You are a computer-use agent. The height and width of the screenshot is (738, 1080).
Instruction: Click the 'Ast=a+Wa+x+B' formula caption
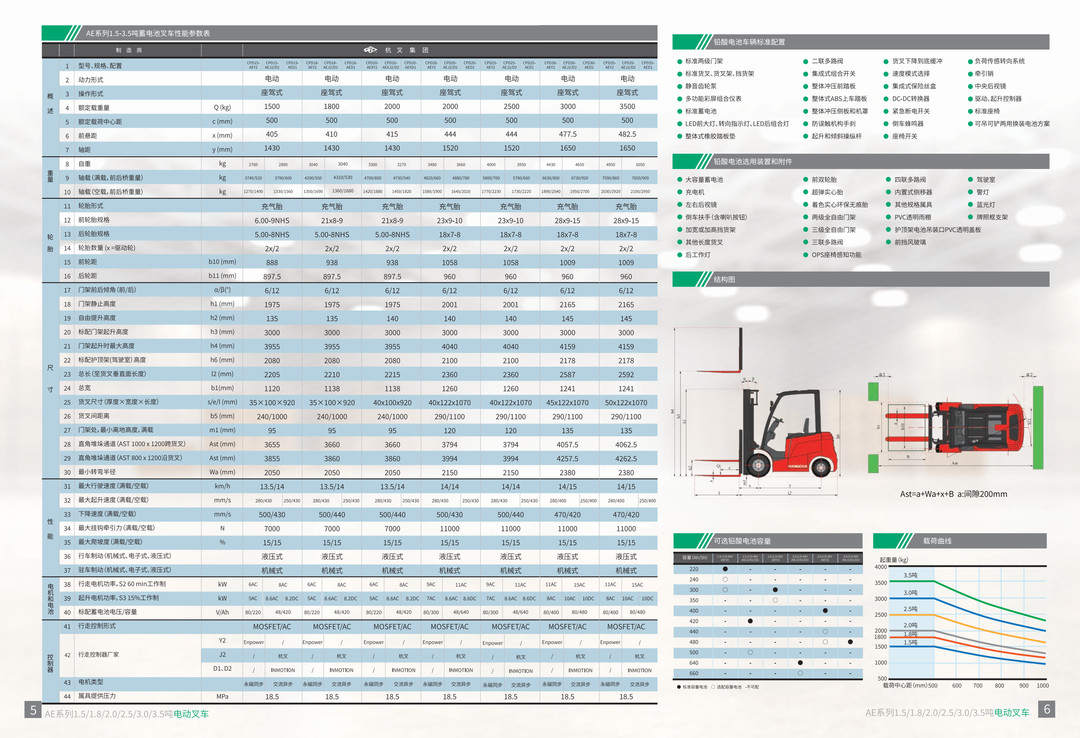click(x=926, y=494)
